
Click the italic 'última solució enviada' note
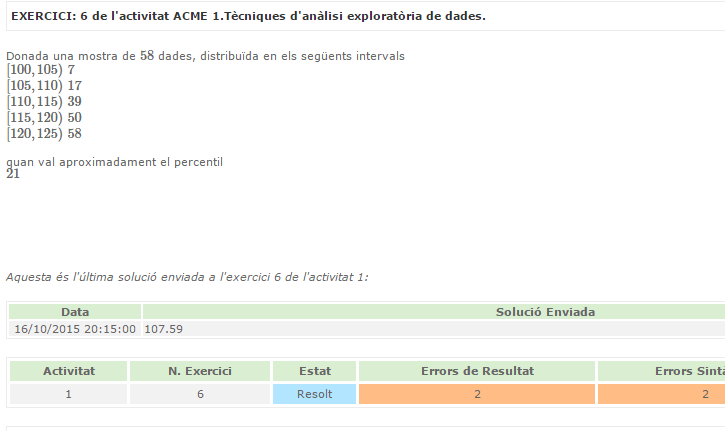pos(187,276)
